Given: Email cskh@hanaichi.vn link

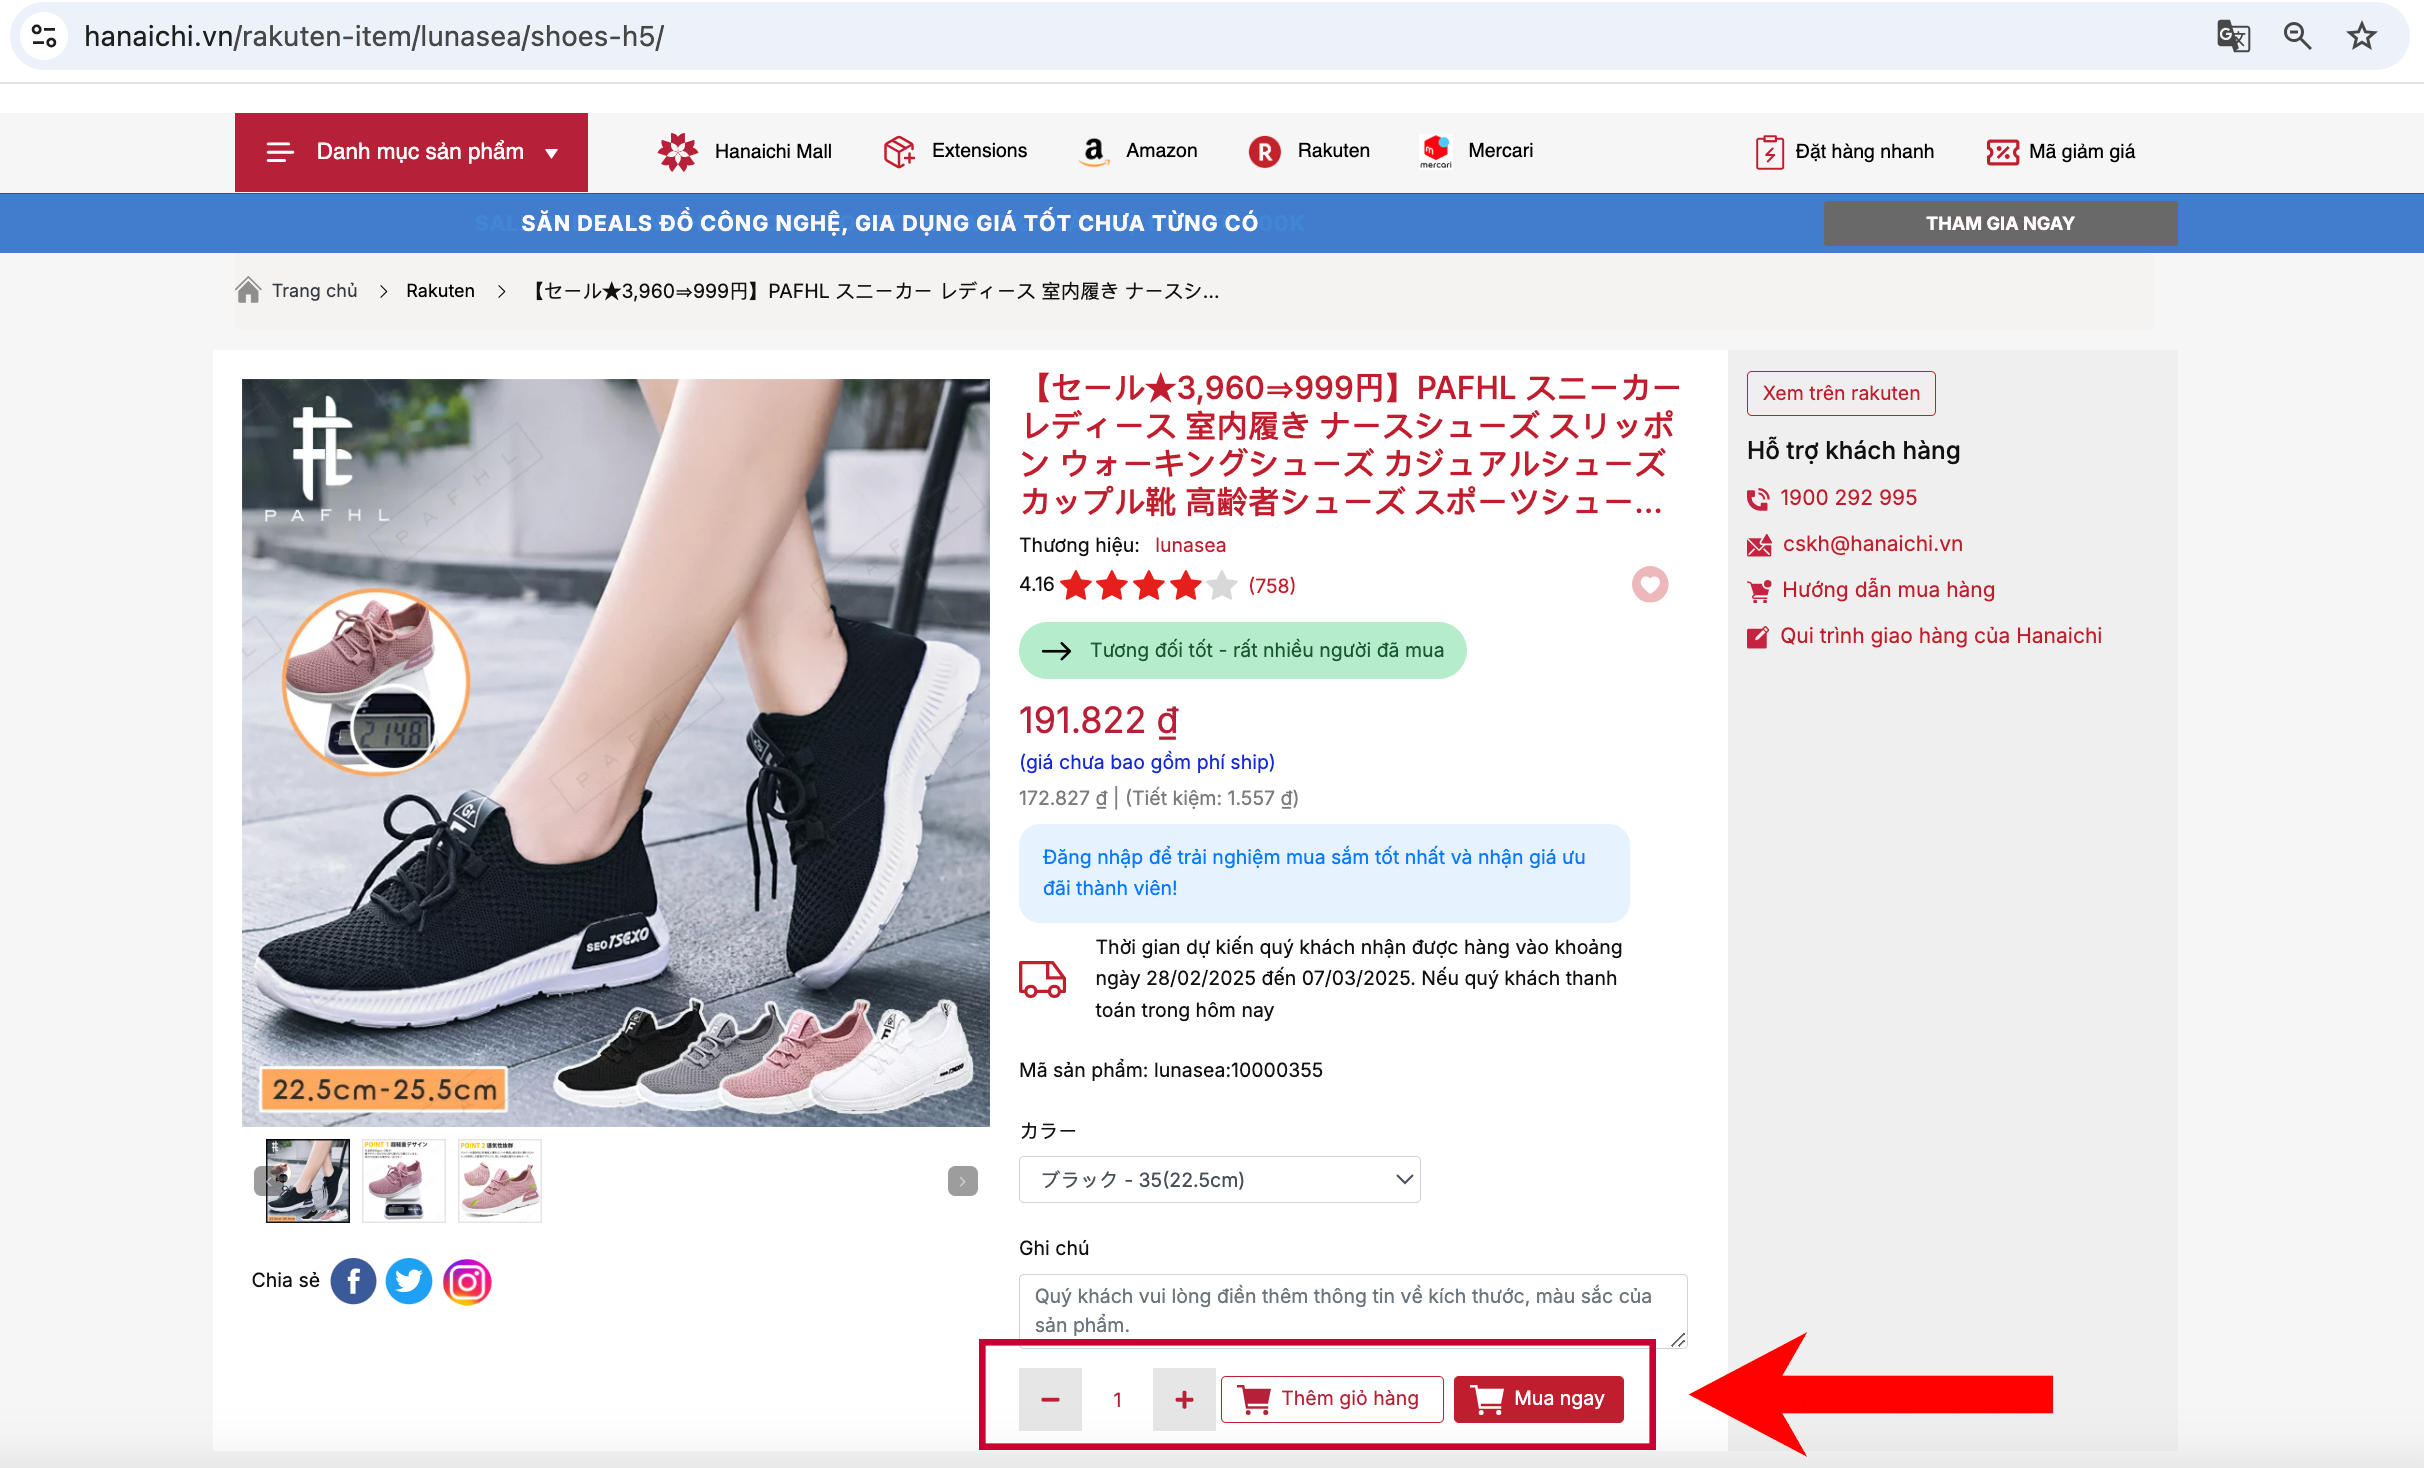Looking at the screenshot, I should (x=1872, y=544).
